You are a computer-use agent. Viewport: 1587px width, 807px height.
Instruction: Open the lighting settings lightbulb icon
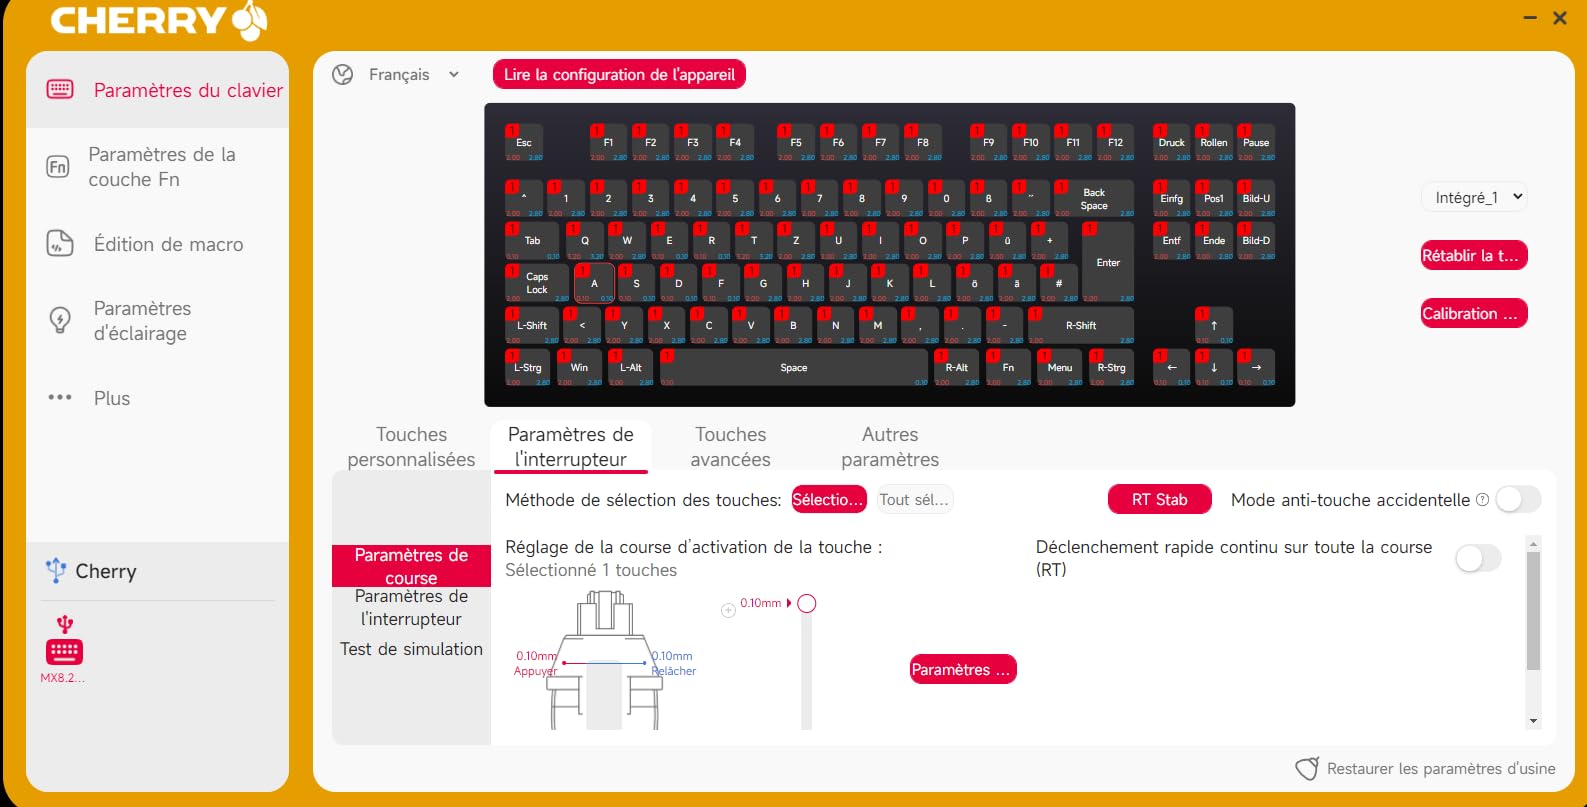click(60, 321)
